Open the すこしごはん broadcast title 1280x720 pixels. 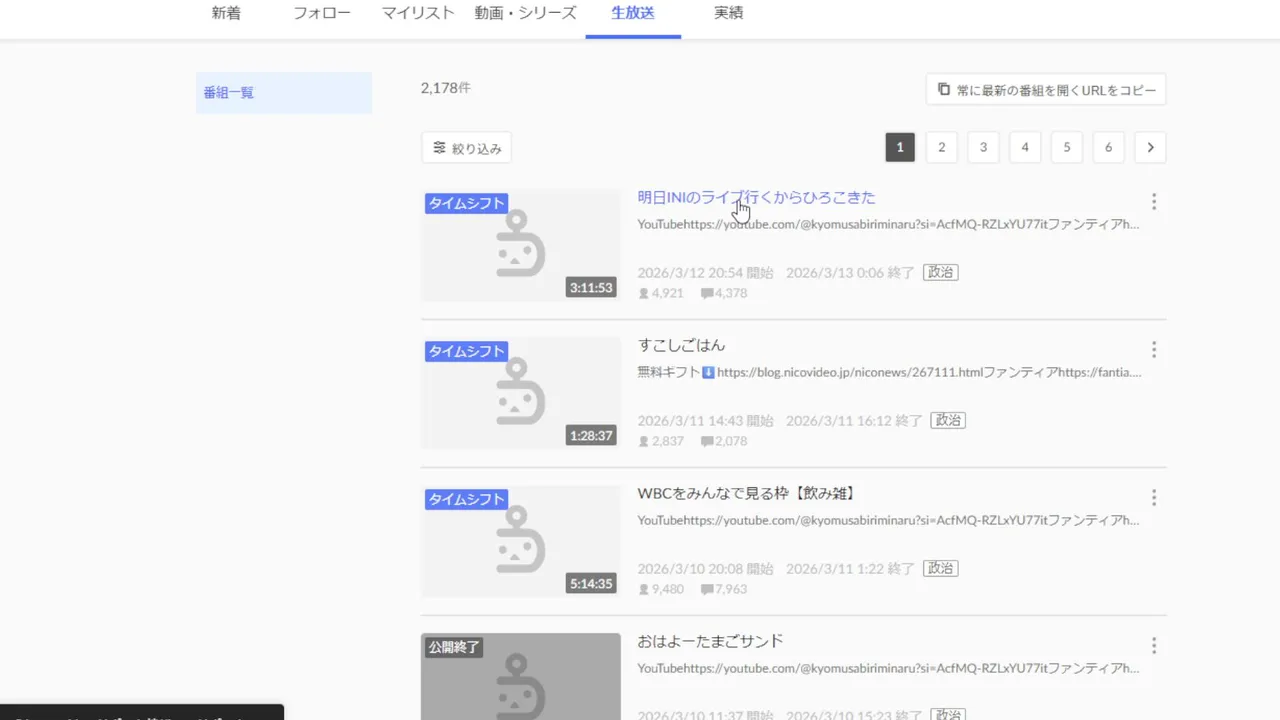(682, 346)
